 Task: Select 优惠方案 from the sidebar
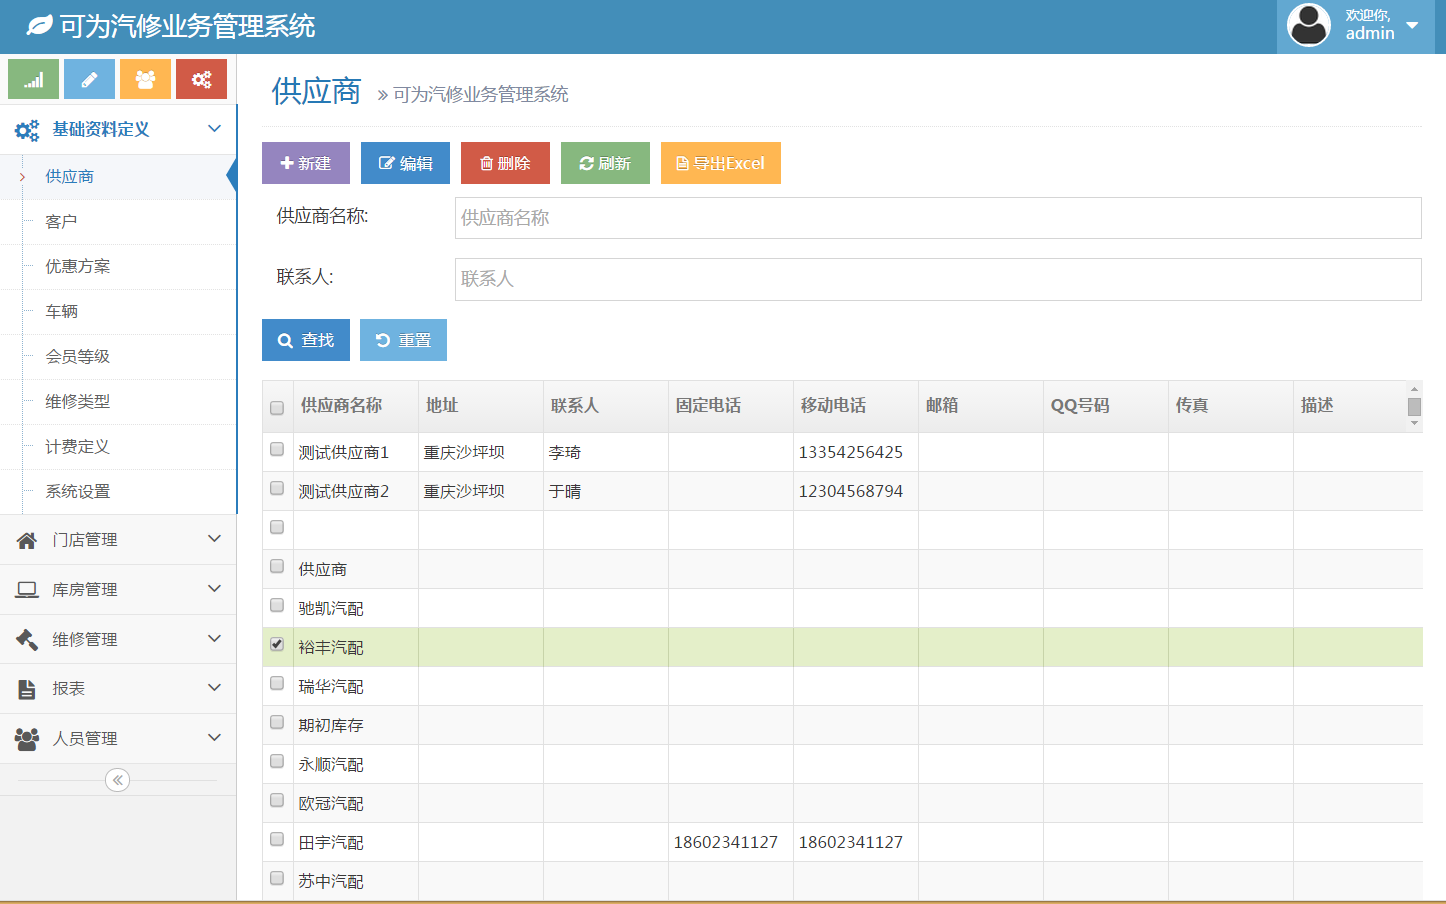tap(78, 267)
